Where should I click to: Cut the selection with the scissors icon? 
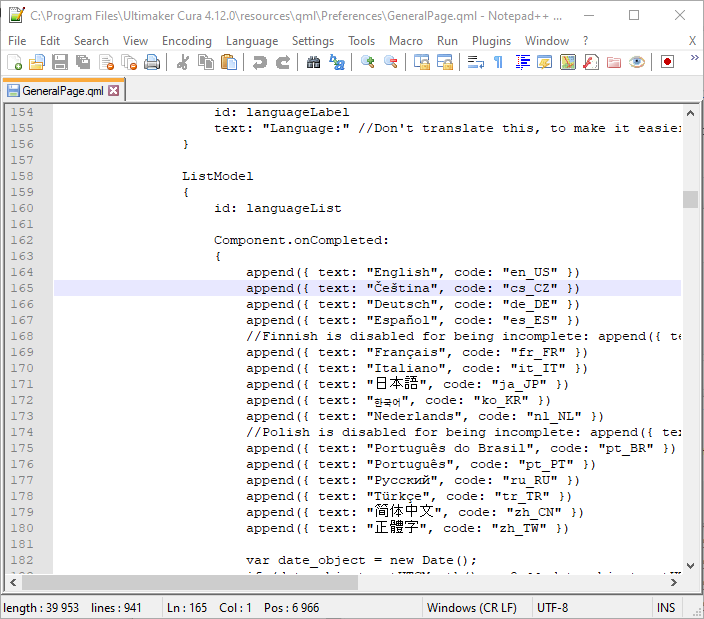click(x=183, y=62)
